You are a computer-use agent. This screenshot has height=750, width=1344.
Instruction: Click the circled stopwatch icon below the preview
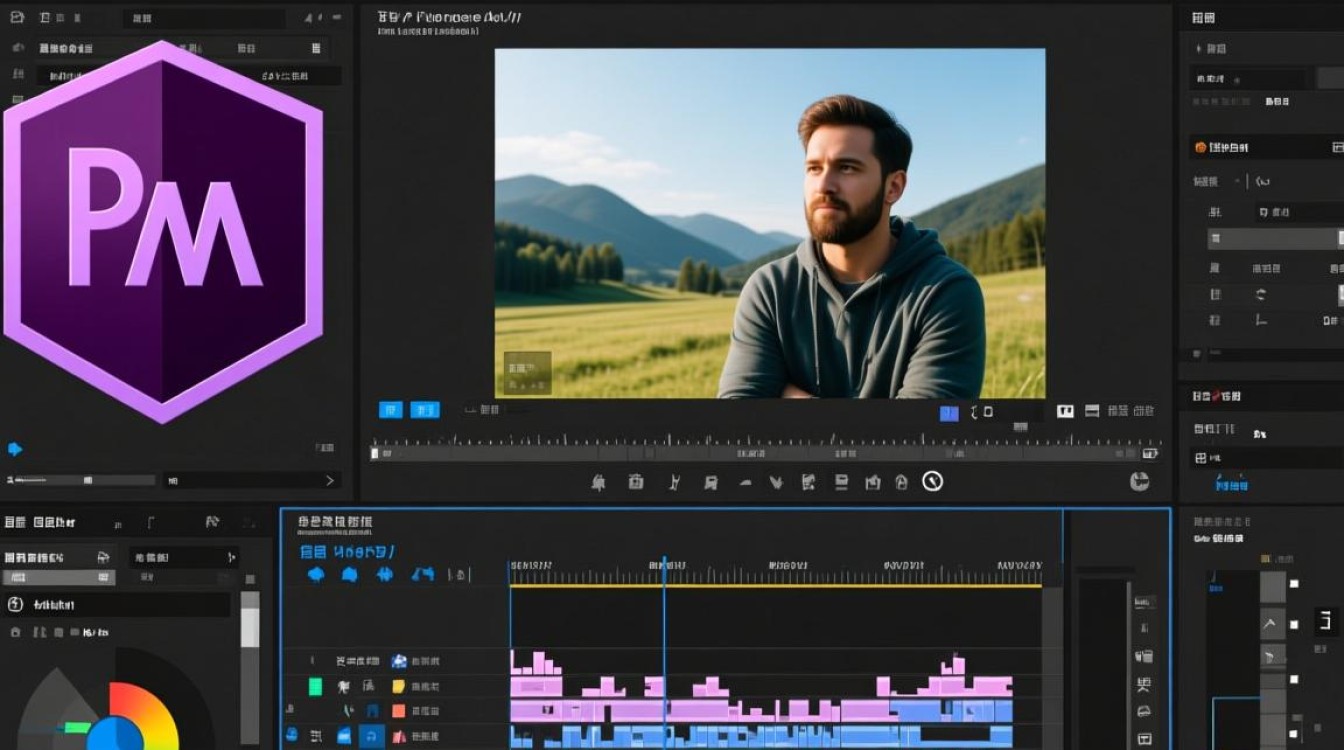(932, 481)
